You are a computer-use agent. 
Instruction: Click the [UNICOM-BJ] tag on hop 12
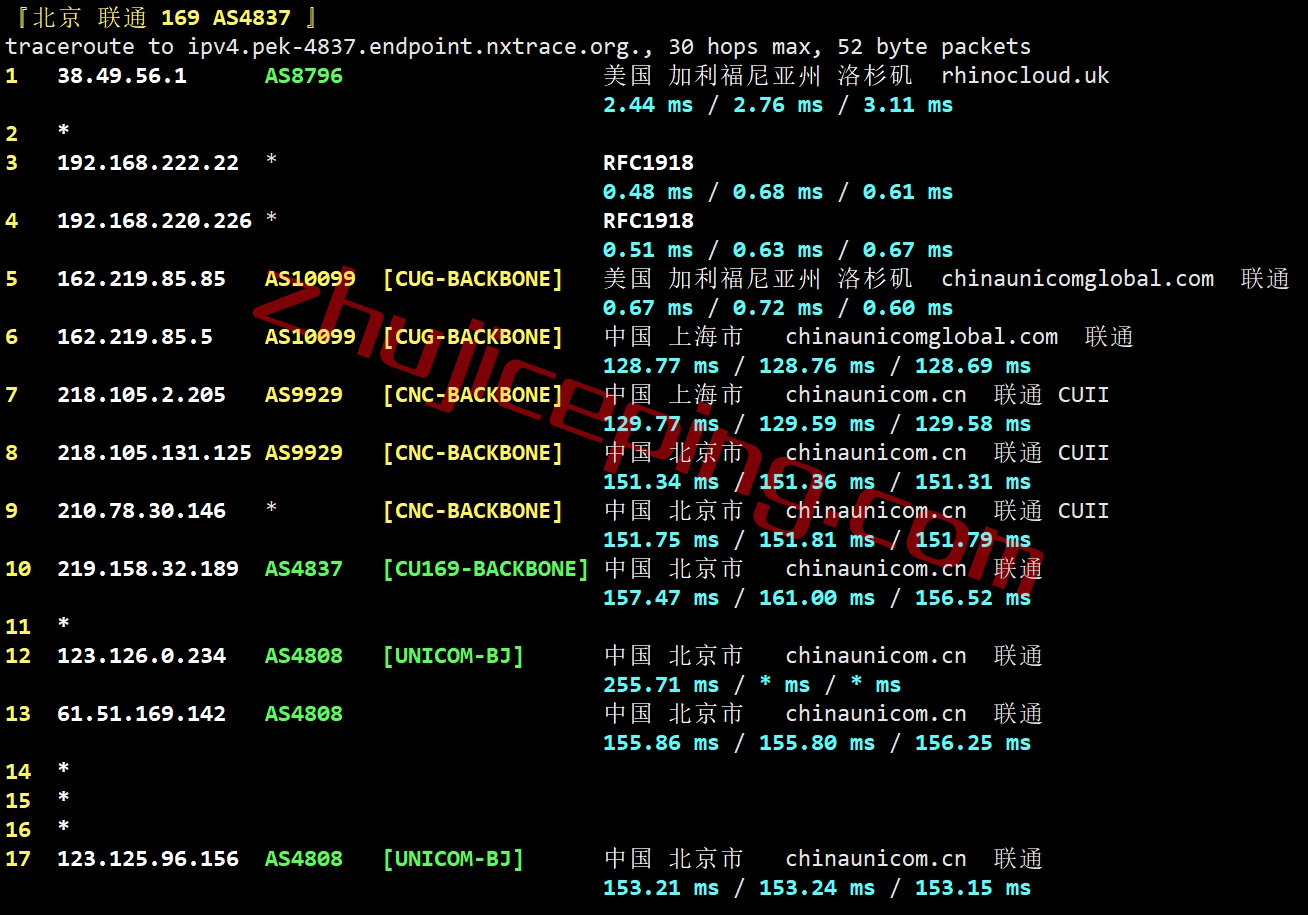(x=453, y=656)
